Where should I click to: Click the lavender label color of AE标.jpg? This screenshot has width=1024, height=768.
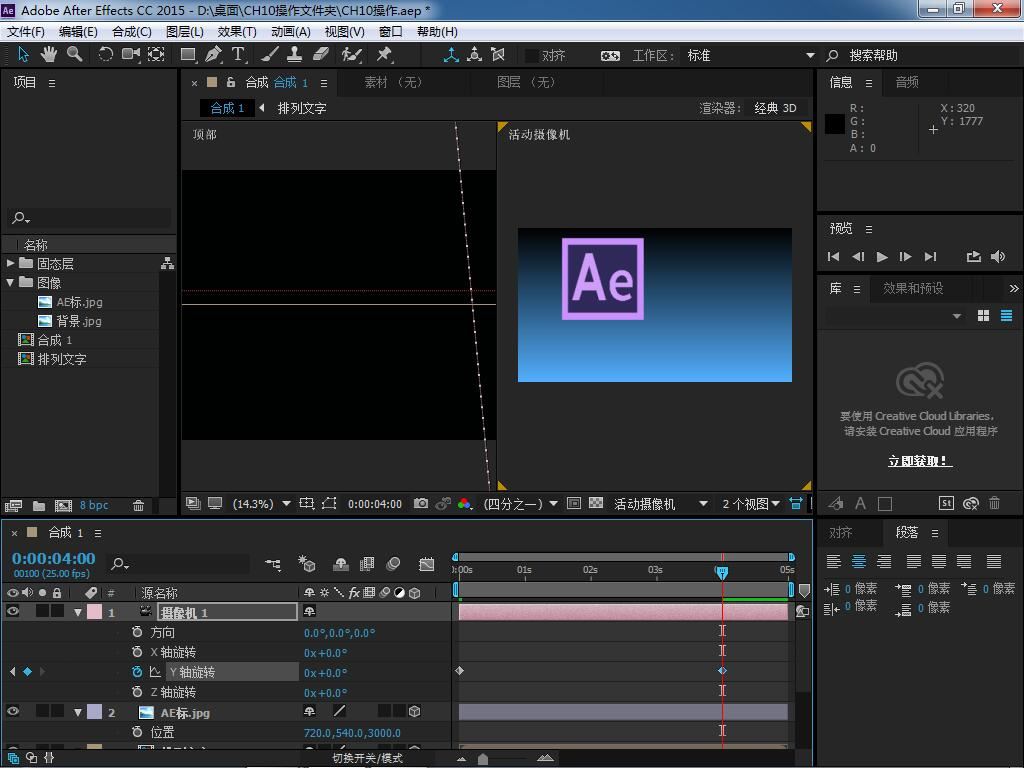(x=95, y=712)
